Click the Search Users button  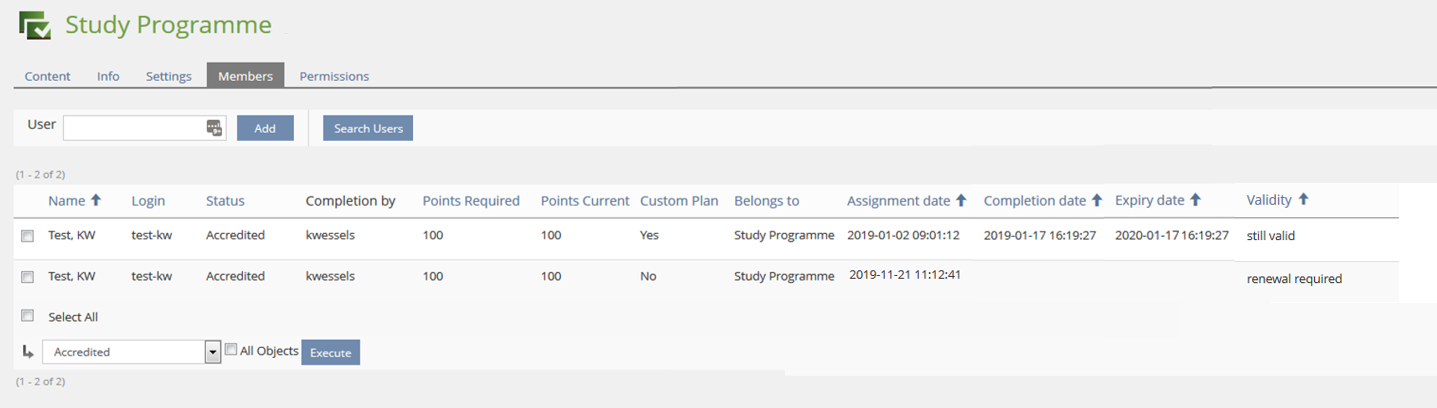pyautogui.click(x=368, y=128)
